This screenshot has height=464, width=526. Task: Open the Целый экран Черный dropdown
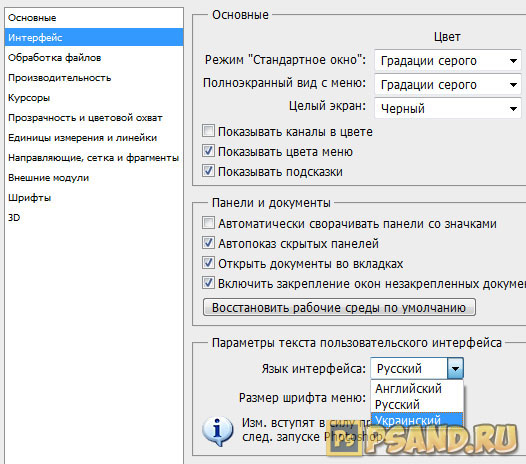tap(448, 108)
